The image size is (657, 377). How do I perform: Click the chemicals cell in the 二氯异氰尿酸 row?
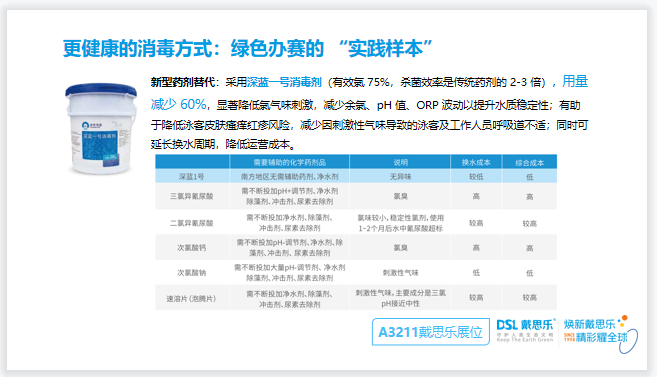pyautogui.click(x=290, y=223)
